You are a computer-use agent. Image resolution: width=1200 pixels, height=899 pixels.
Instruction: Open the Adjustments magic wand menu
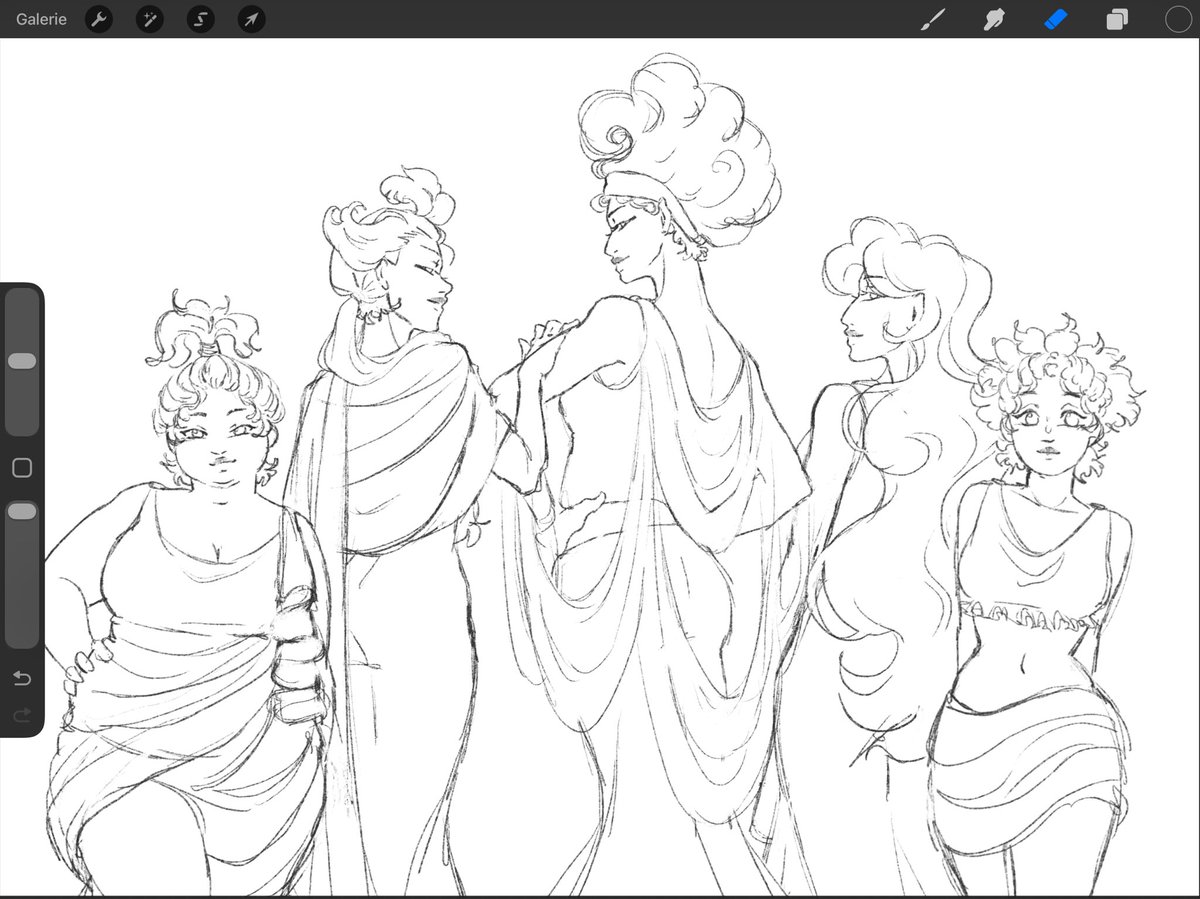pyautogui.click(x=149, y=19)
